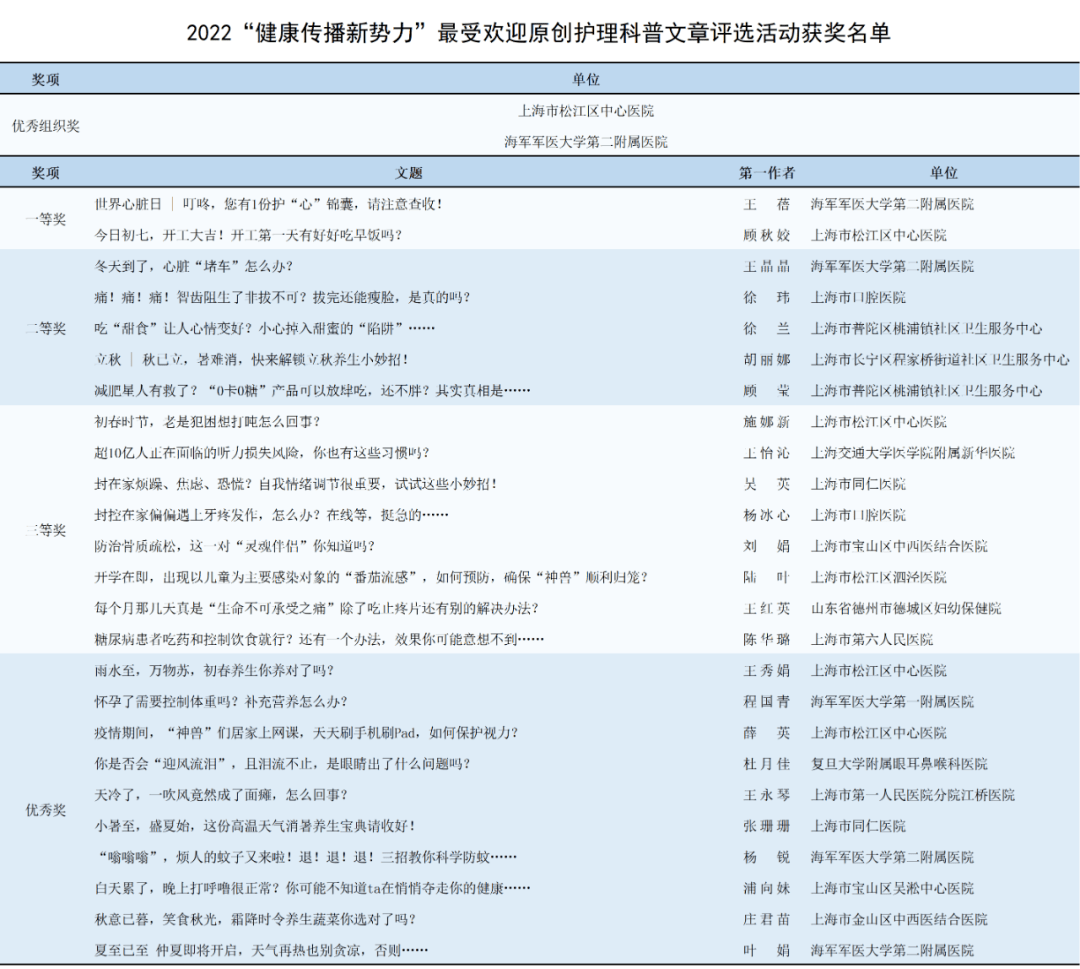This screenshot has height=969, width=1080.
Task: Click article '夏至已至 仲夏即将开启'
Action: pos(261,950)
